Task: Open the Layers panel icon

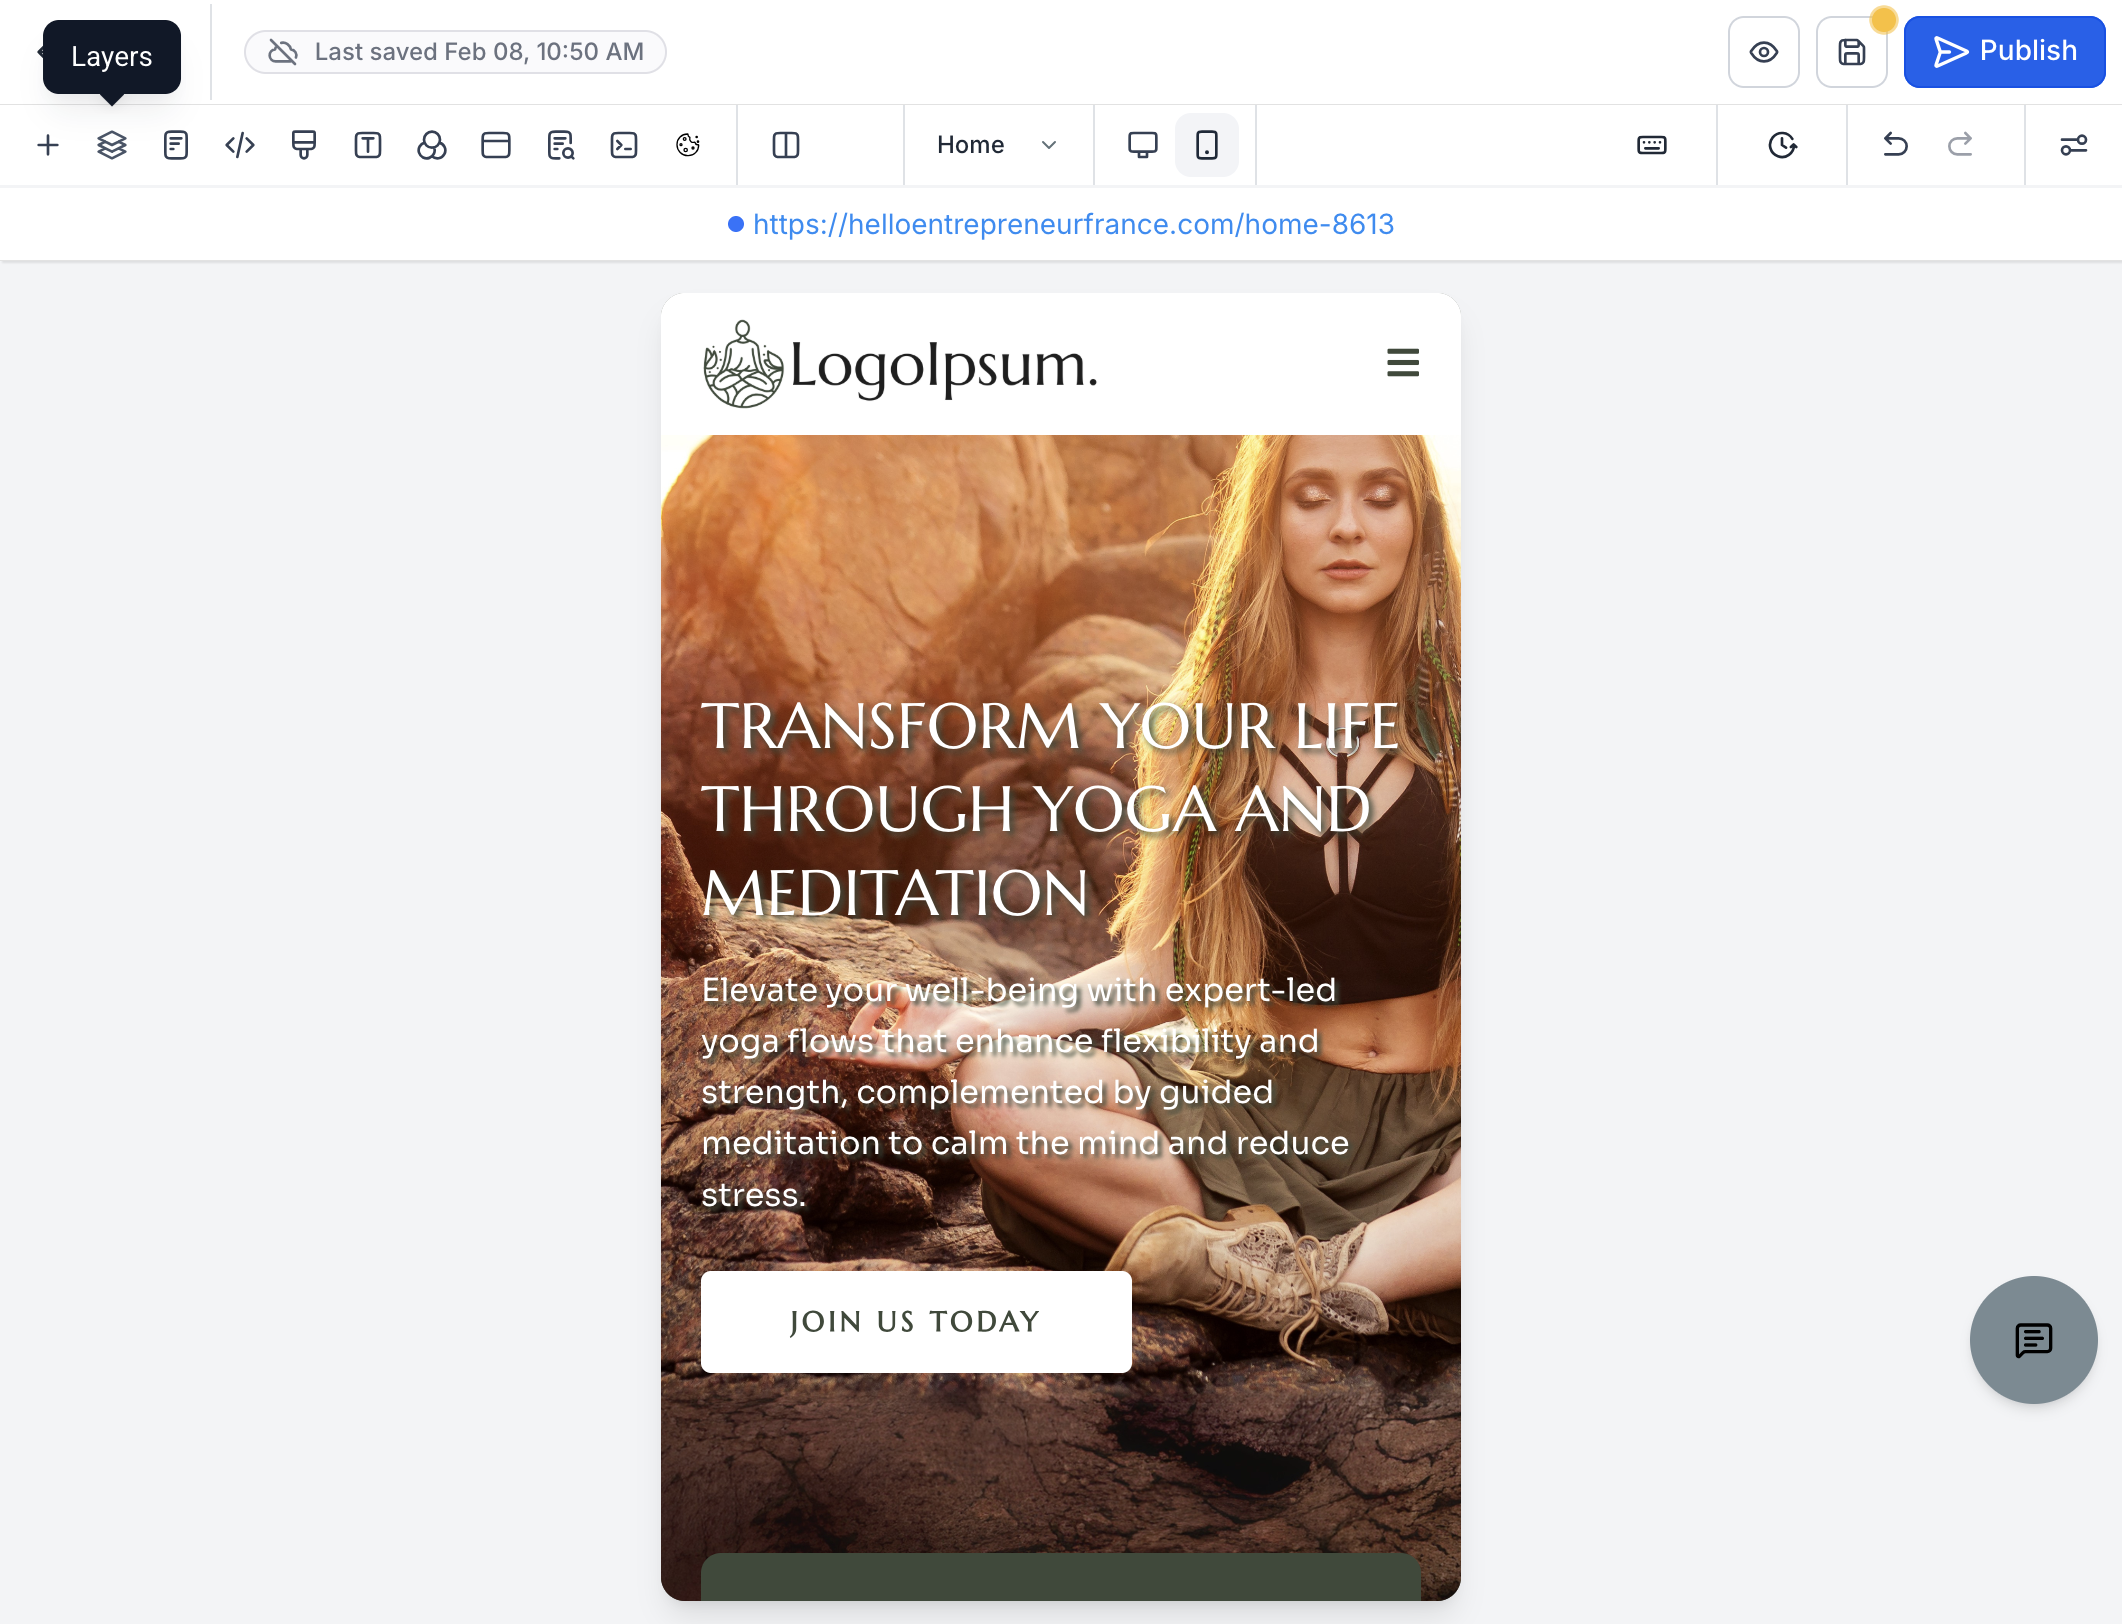Action: (112, 145)
